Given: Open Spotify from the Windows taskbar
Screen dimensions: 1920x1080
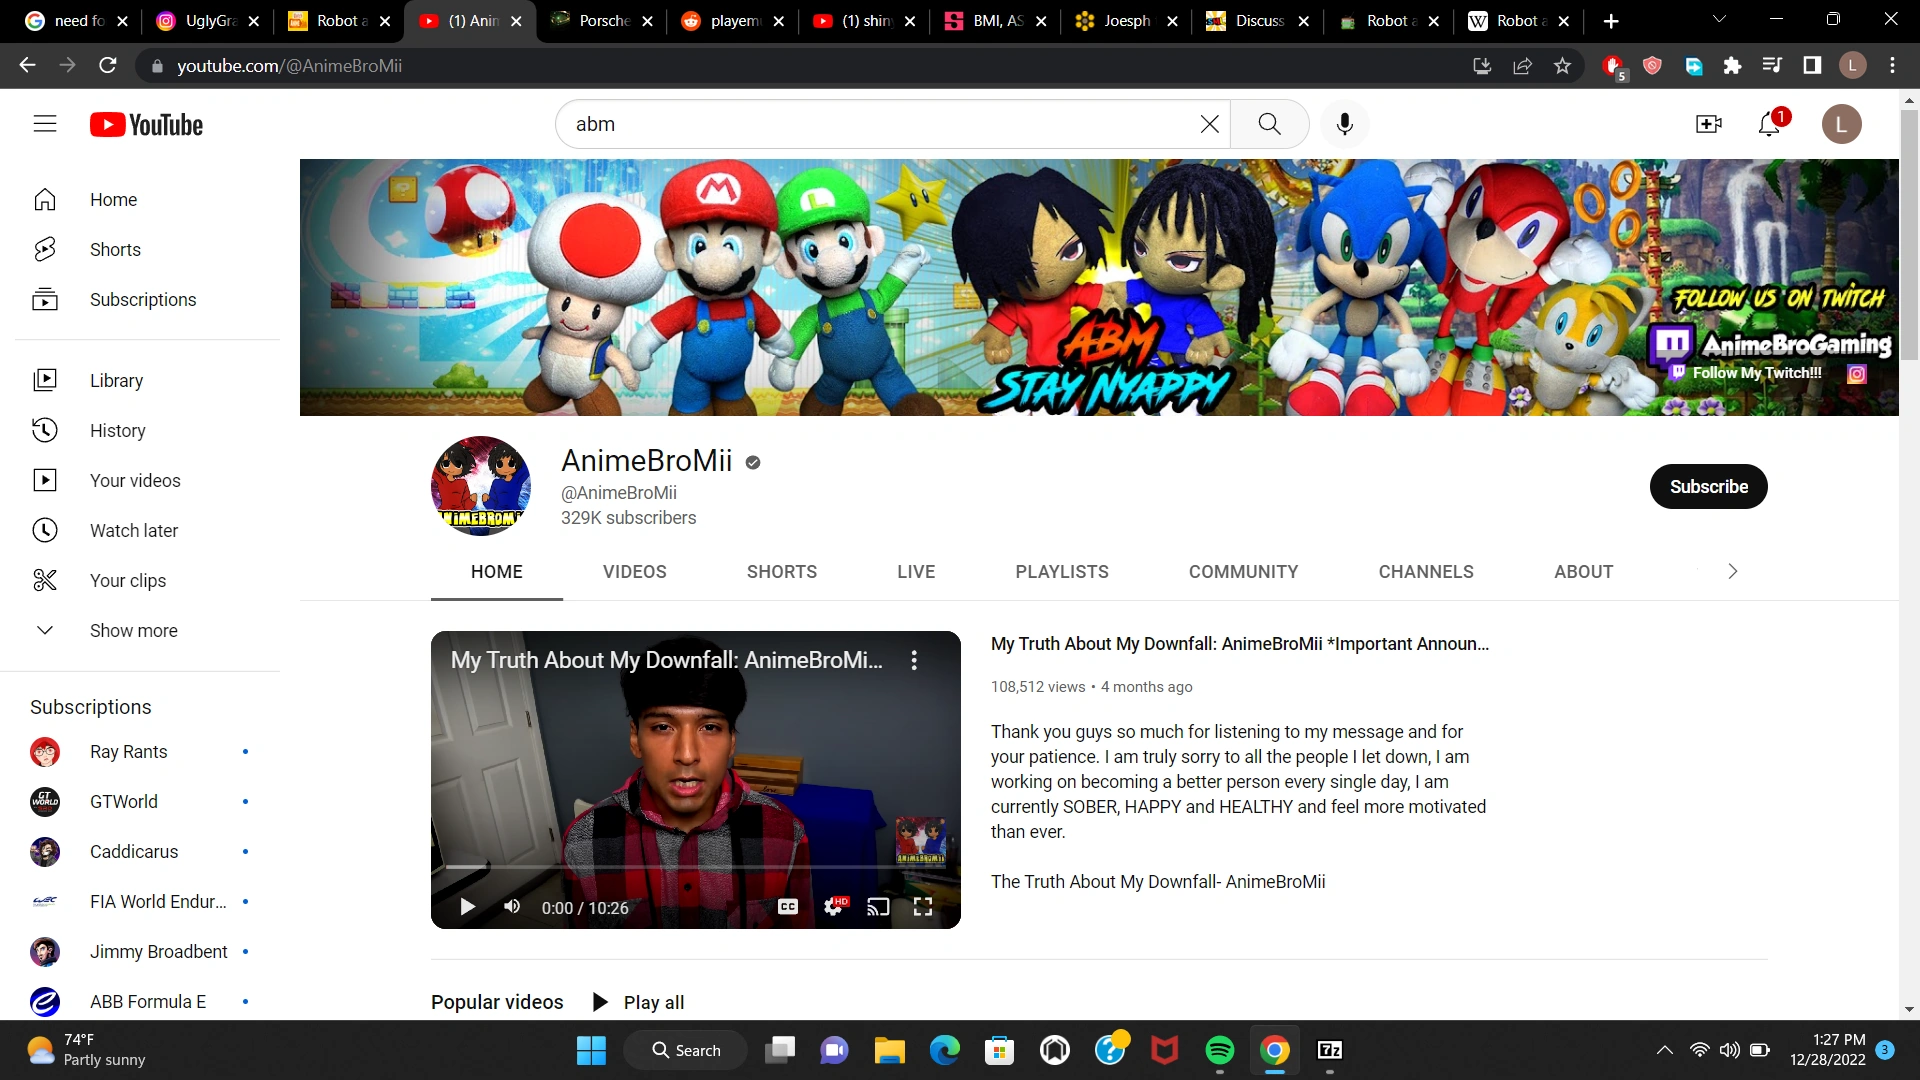Looking at the screenshot, I should [1219, 1050].
